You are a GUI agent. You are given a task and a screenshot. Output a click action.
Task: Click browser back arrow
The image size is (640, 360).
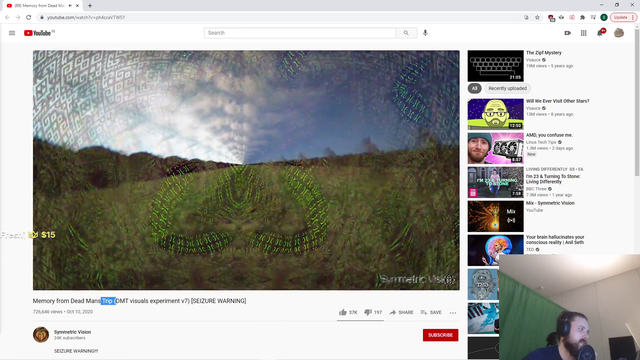[x=7, y=18]
